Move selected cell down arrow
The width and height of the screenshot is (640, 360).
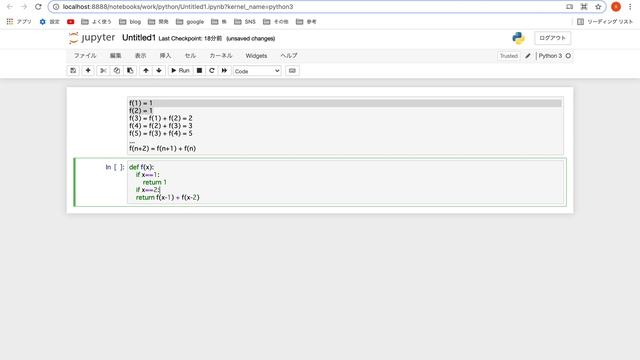coord(159,71)
